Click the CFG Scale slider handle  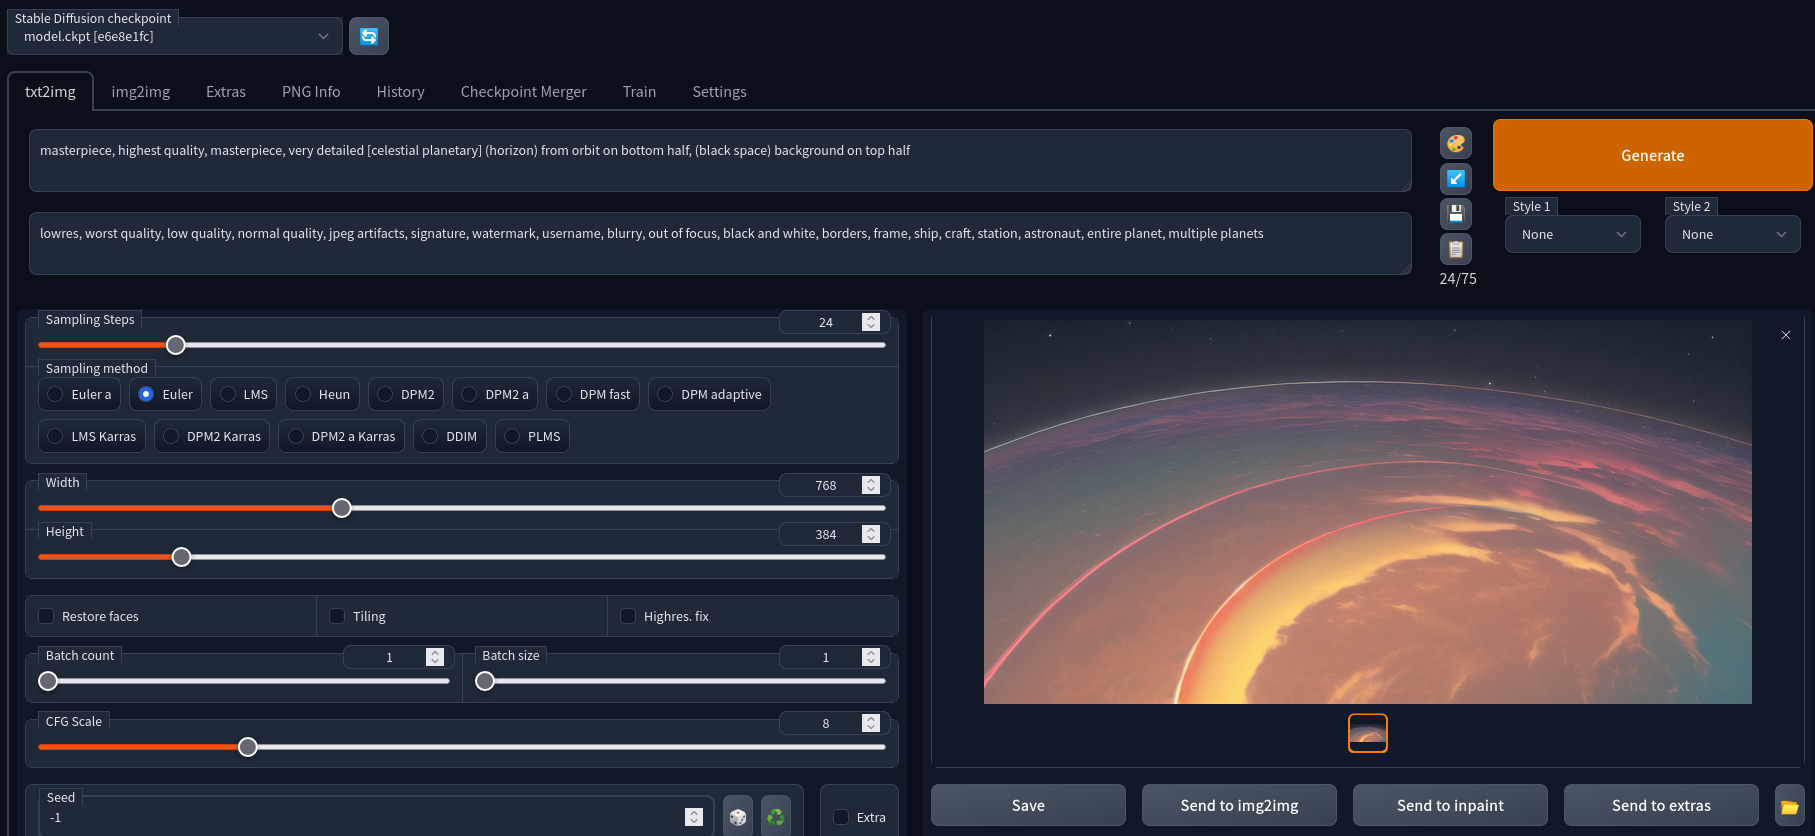pos(248,747)
